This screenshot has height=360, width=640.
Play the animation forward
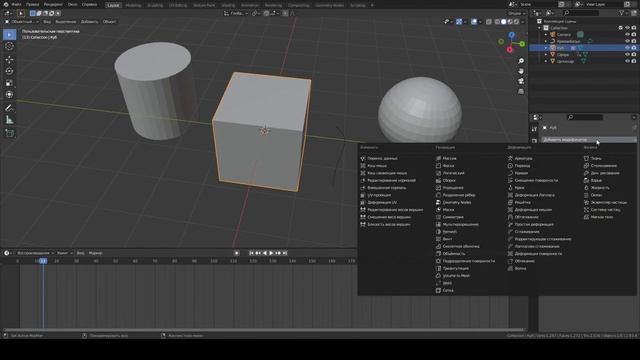[x=271, y=253]
